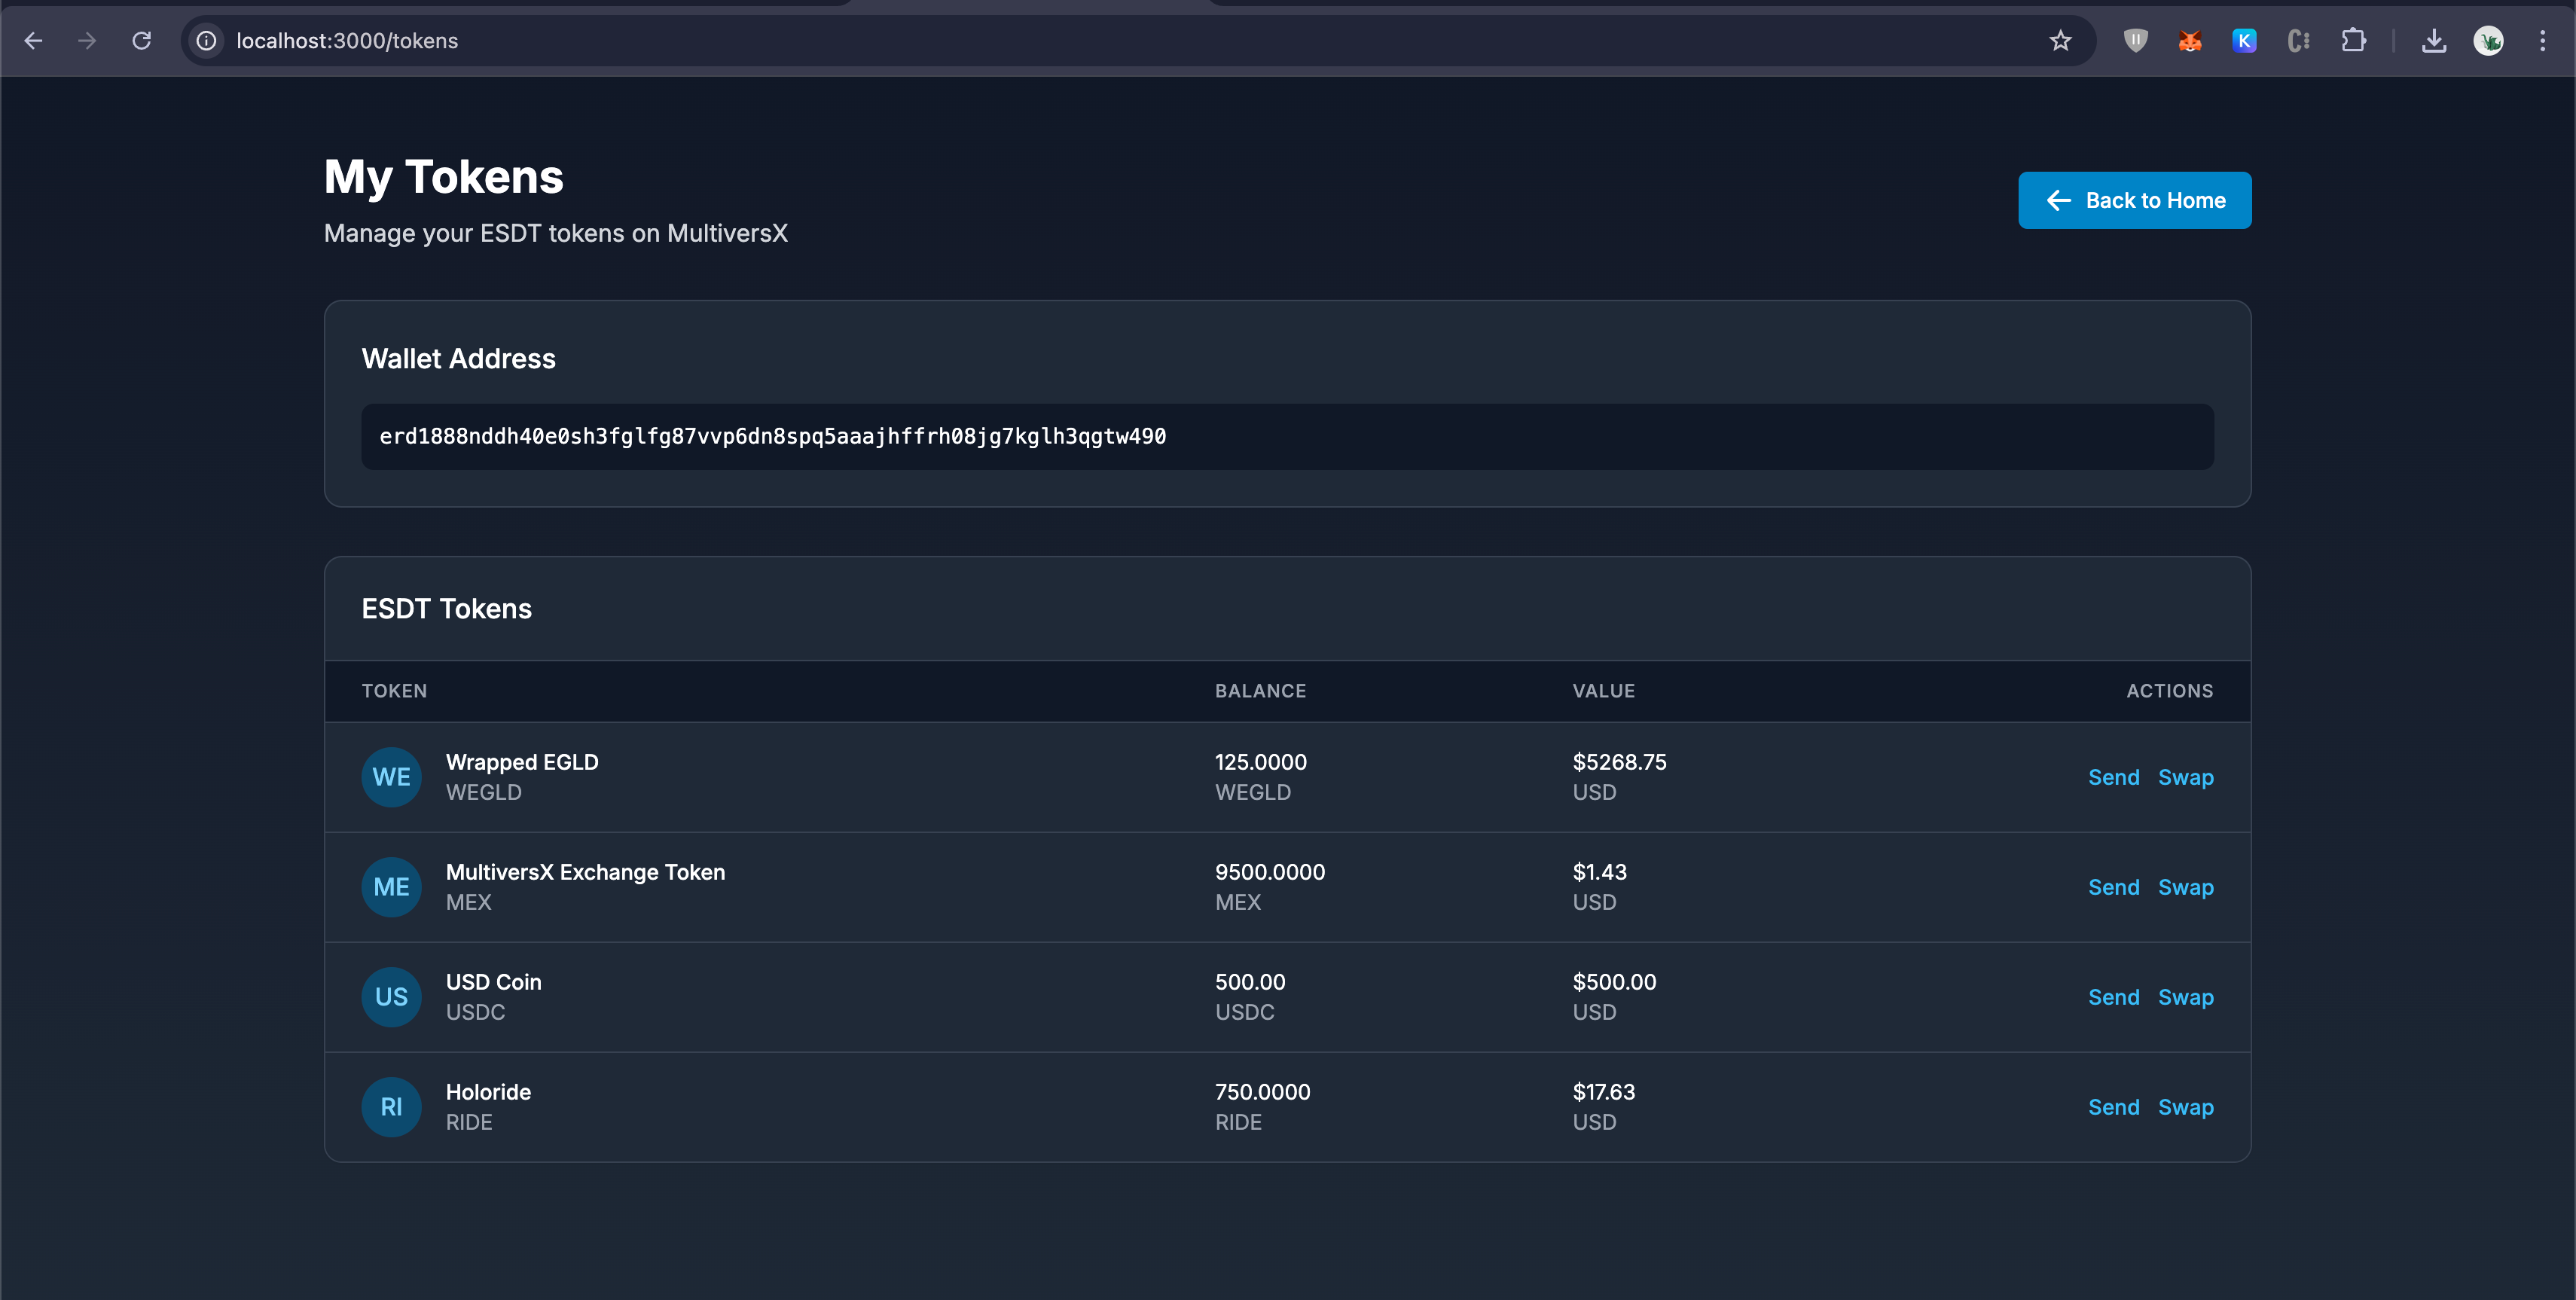Viewport: 2576px width, 1300px height.
Task: Click the browser back arrow
Action: click(33, 41)
